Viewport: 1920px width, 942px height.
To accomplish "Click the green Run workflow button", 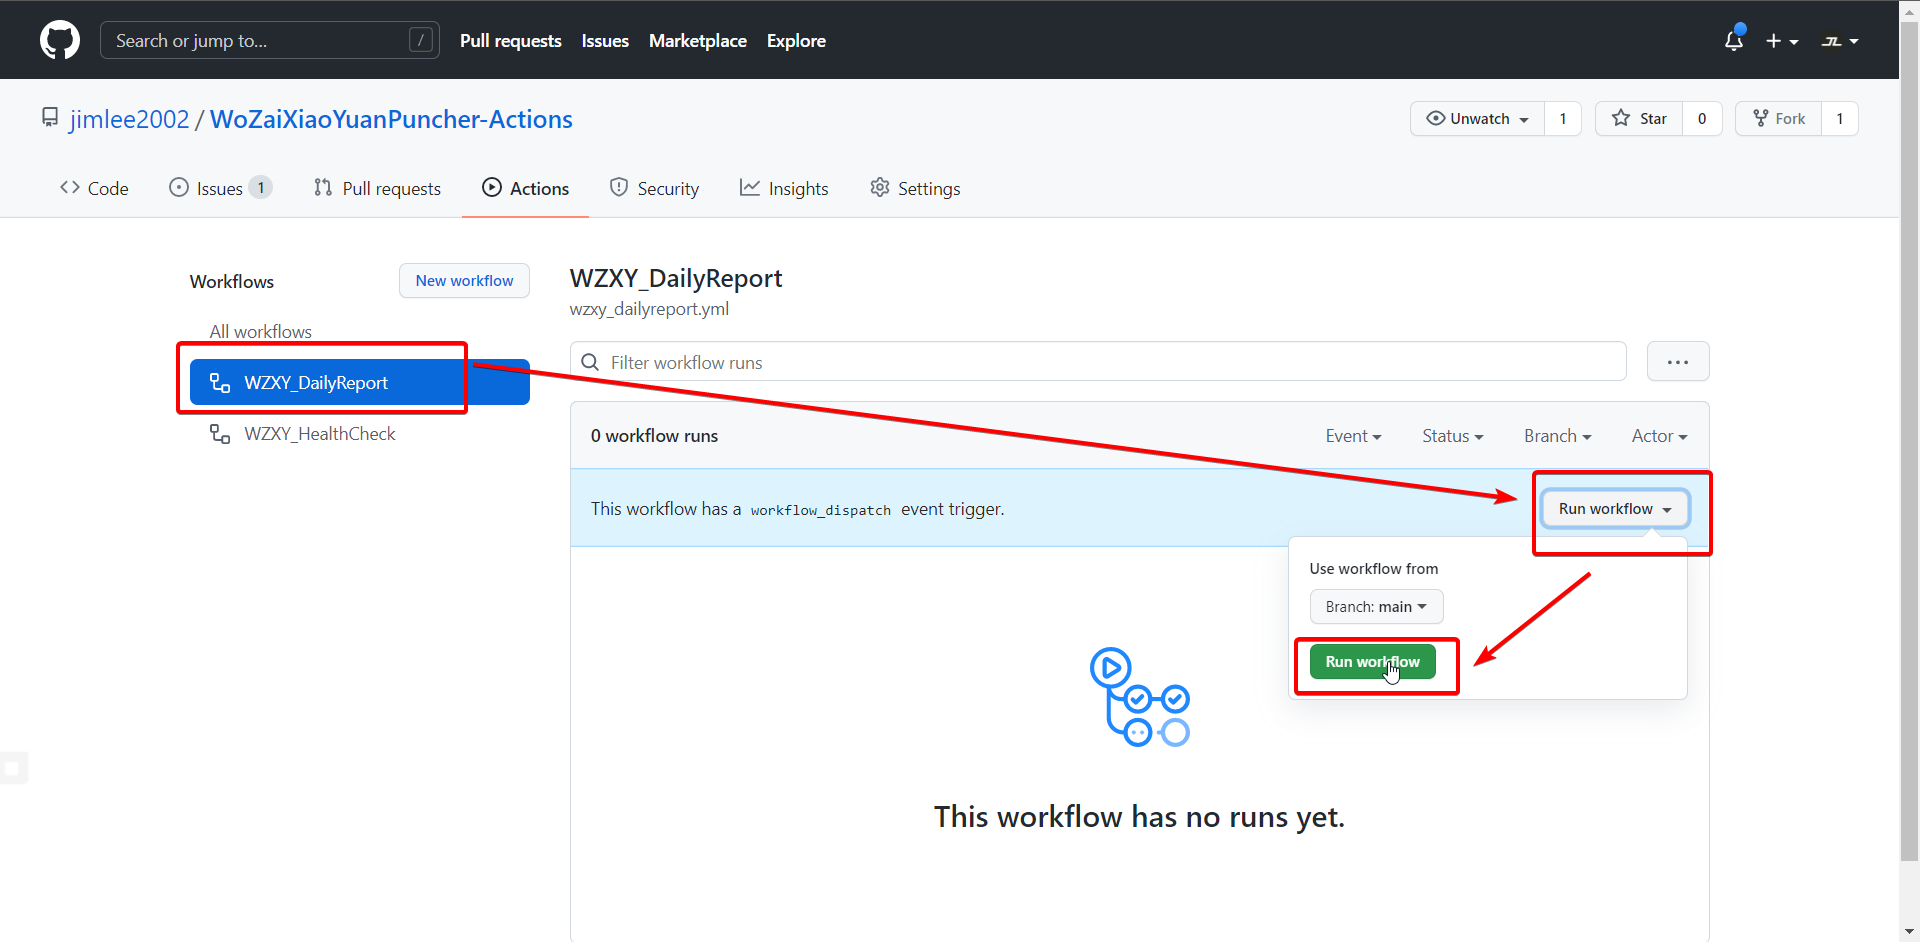I will click(x=1372, y=662).
